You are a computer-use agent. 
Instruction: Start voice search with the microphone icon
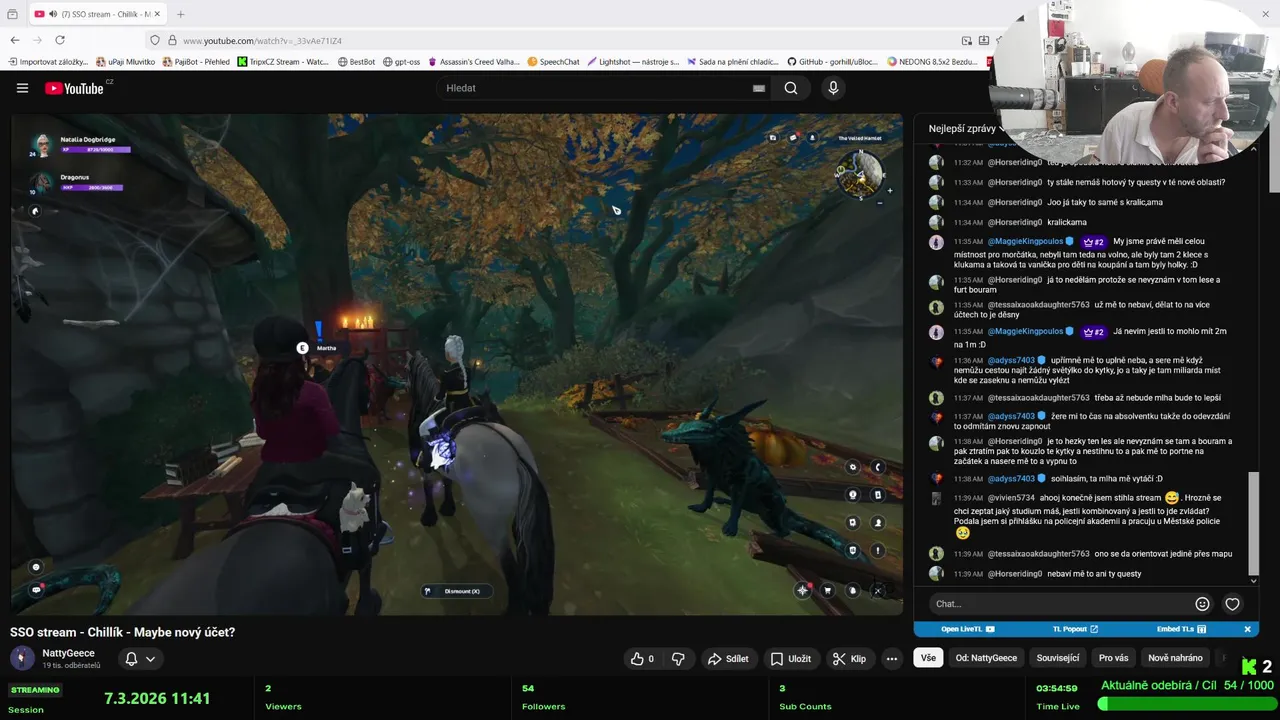833,88
